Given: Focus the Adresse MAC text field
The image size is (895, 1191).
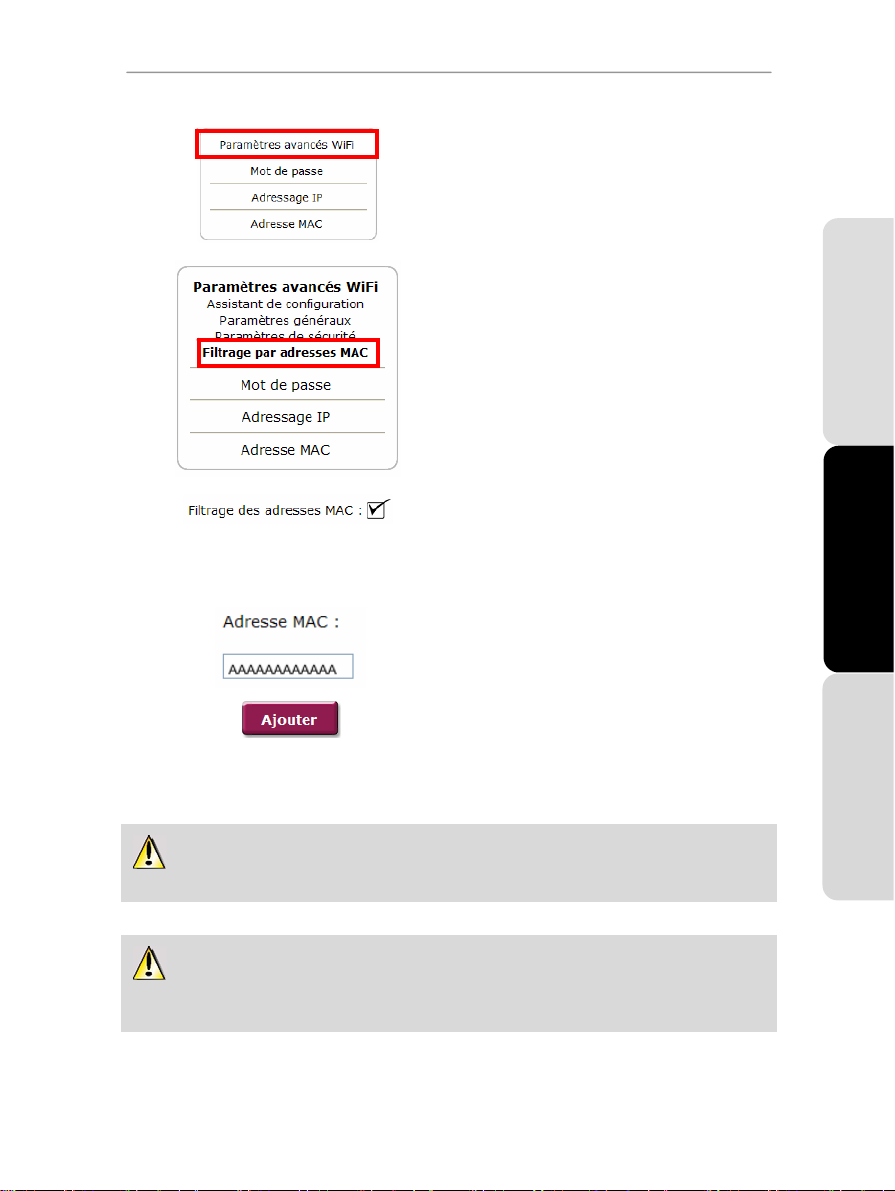Looking at the screenshot, I should coord(288,667).
